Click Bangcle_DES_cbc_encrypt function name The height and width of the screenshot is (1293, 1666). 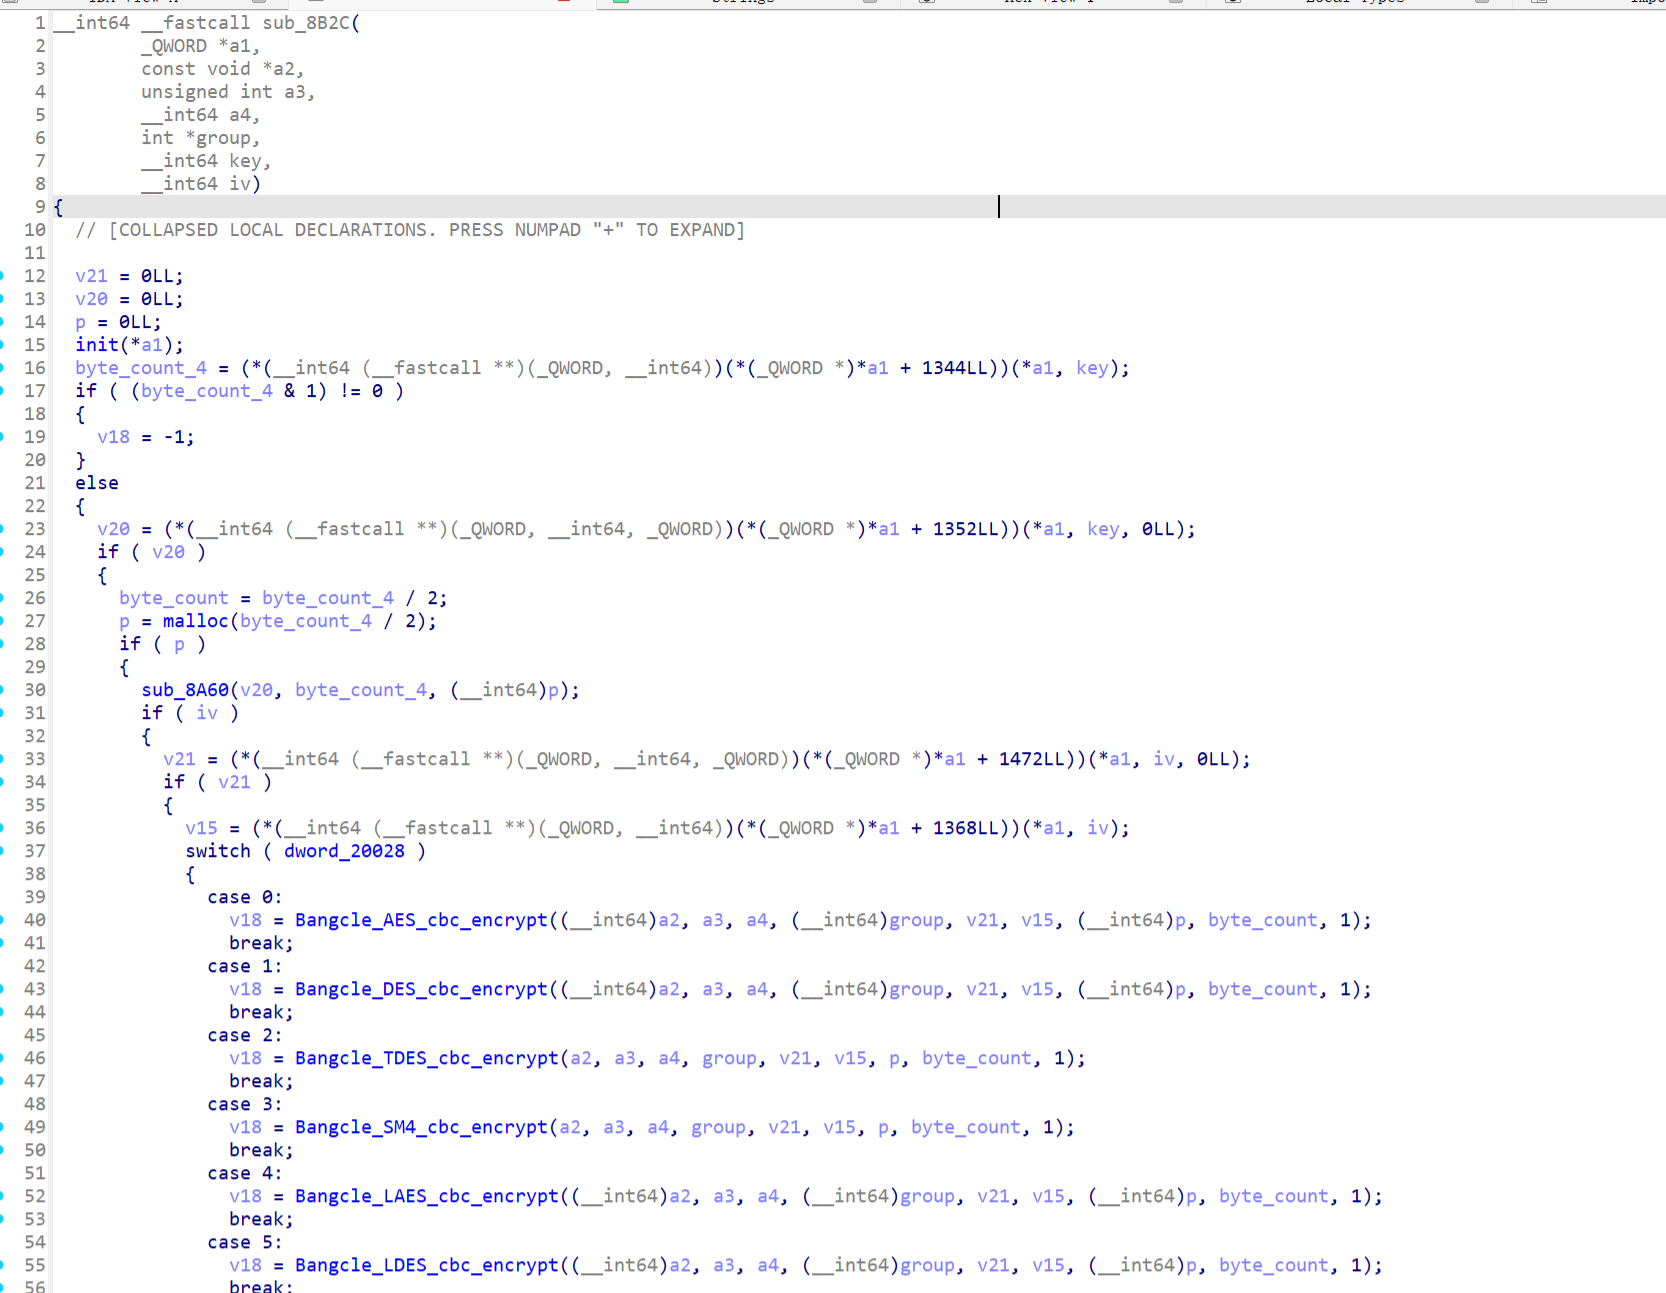pyautogui.click(x=420, y=989)
